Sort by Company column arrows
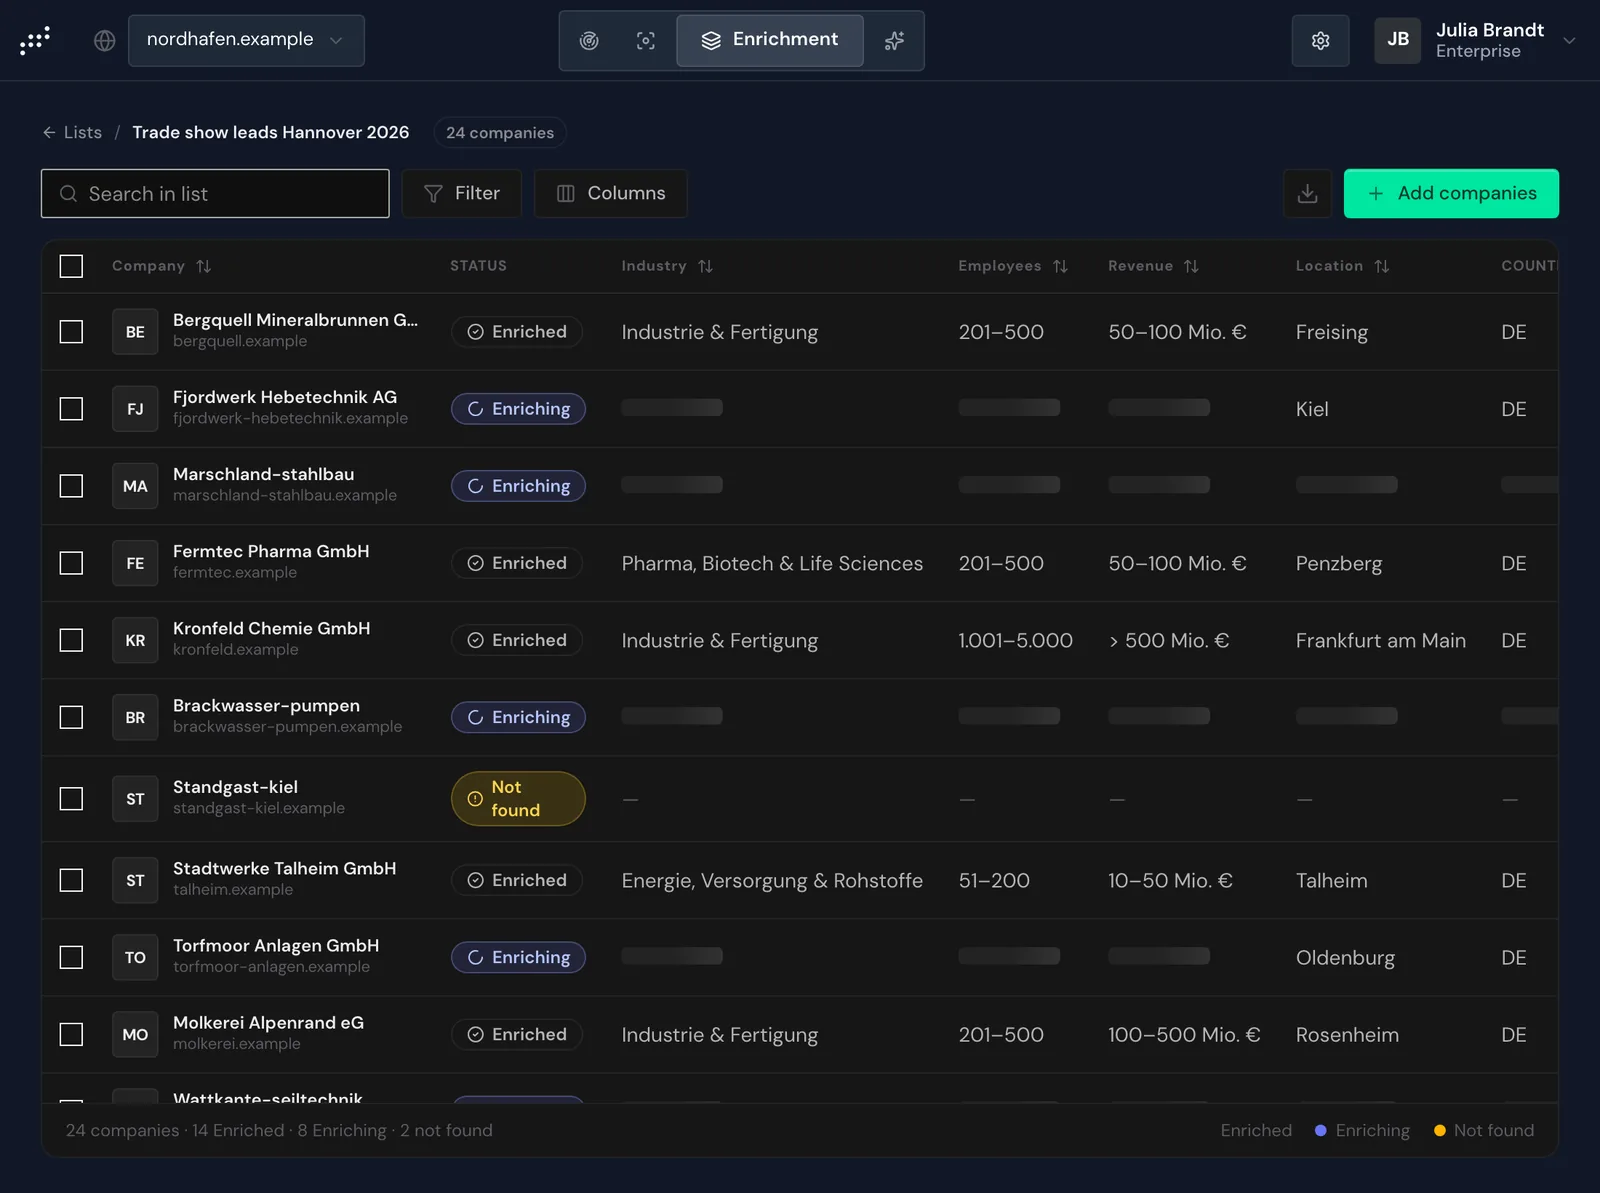 coord(204,266)
